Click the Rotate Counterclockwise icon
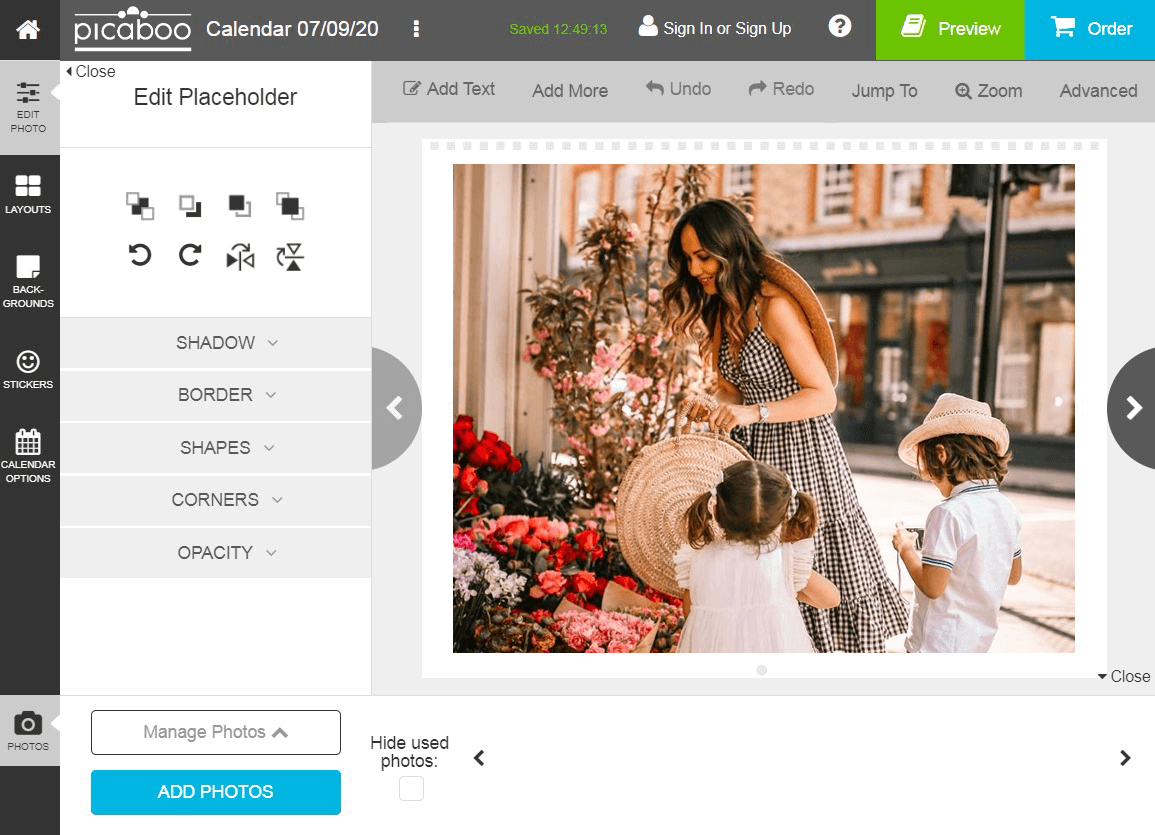The width and height of the screenshot is (1155, 835). pyautogui.click(x=140, y=255)
